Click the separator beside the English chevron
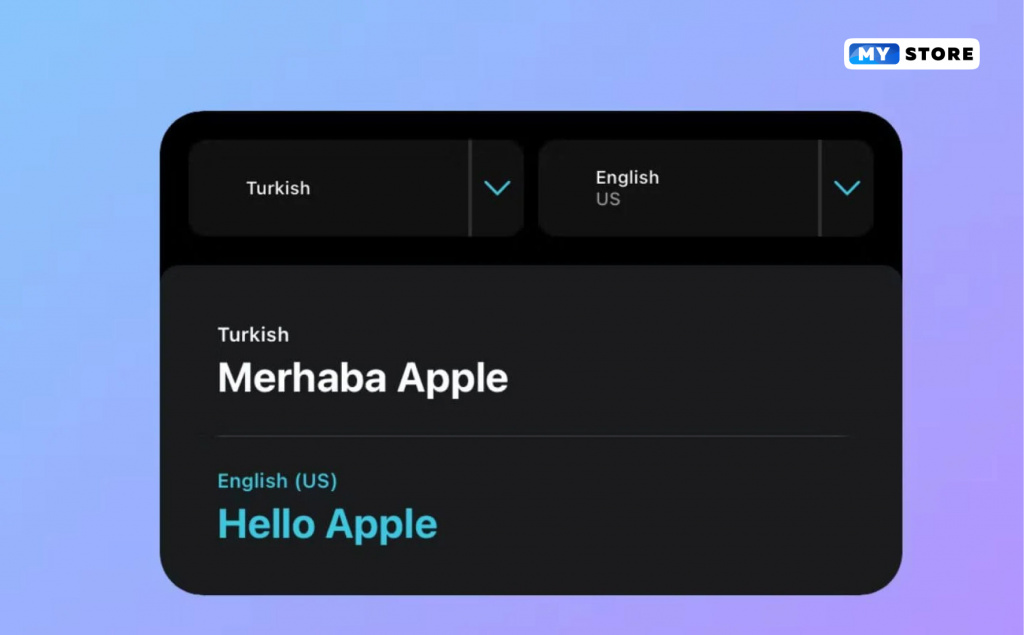The image size is (1024, 635). click(820, 188)
